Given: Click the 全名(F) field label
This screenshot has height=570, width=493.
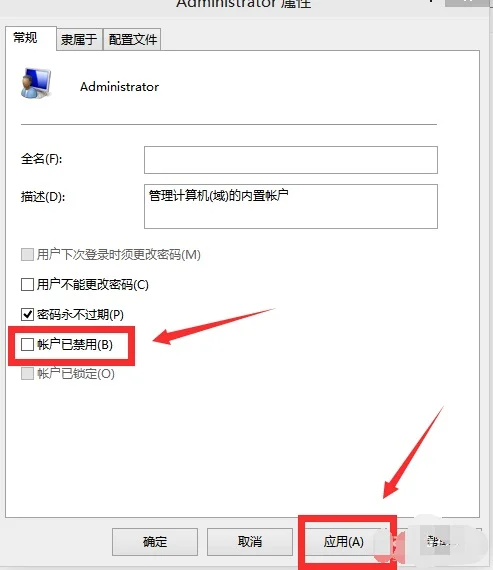Looking at the screenshot, I should (41, 159).
